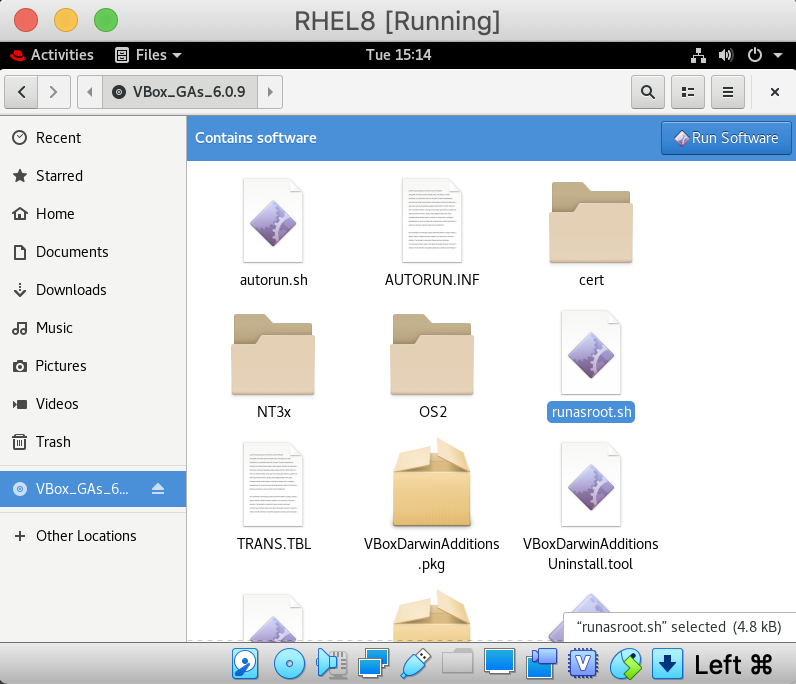Eject the VBox_GAs disc
The height and width of the screenshot is (684, 796).
(158, 489)
